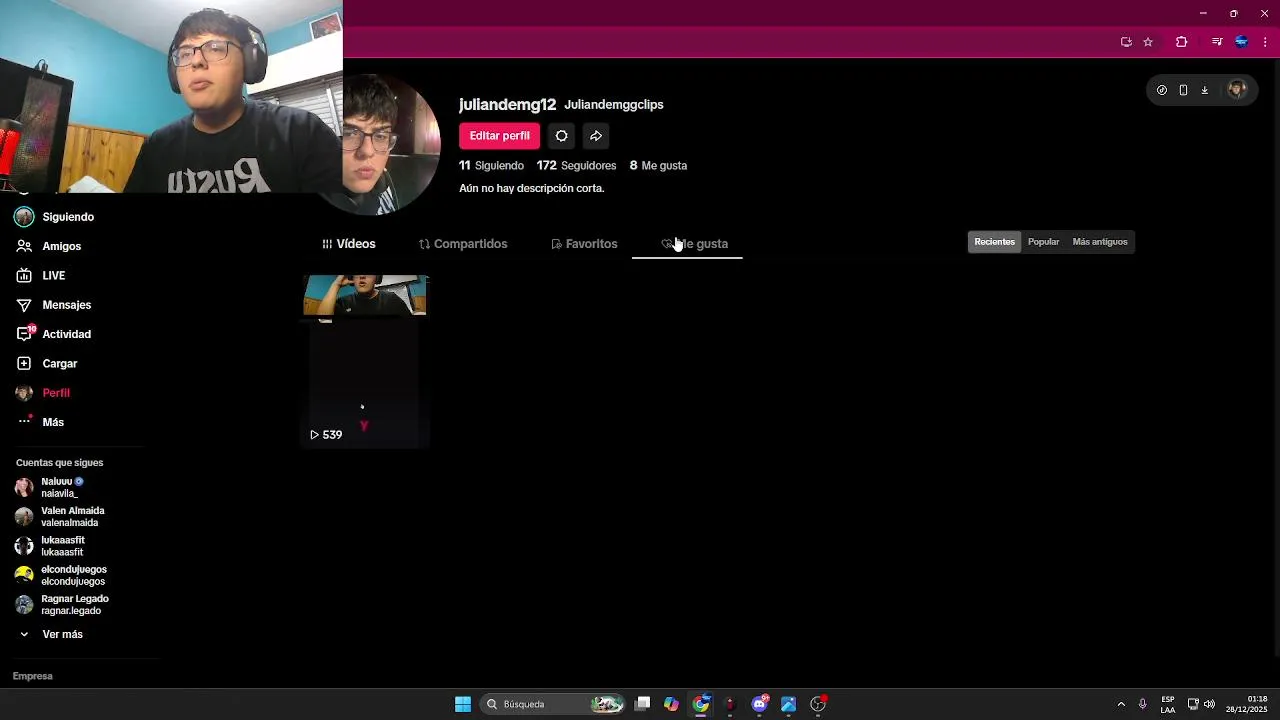Sort videos by Recientes
1280x720 pixels.
point(994,242)
